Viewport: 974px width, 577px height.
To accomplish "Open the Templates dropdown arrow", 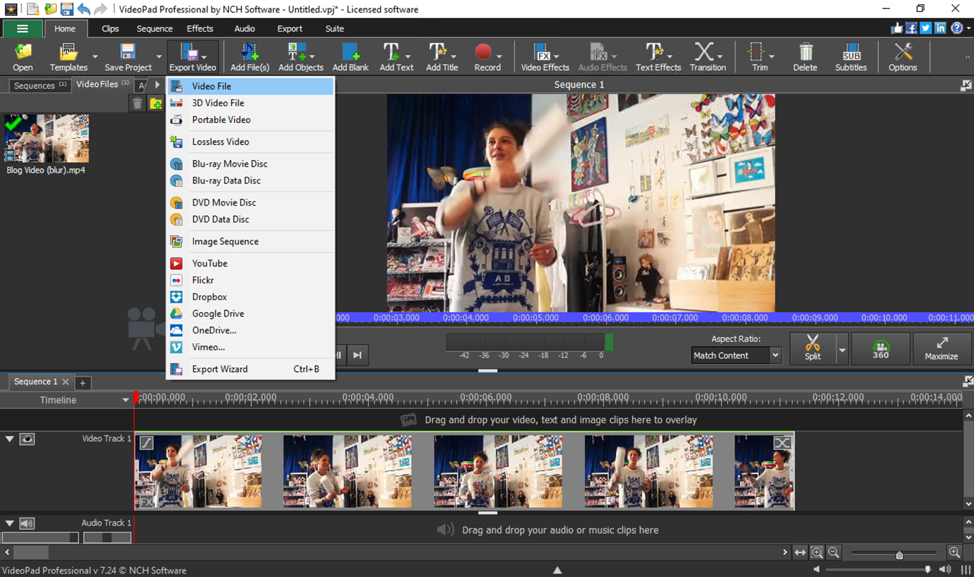I will [95, 57].
